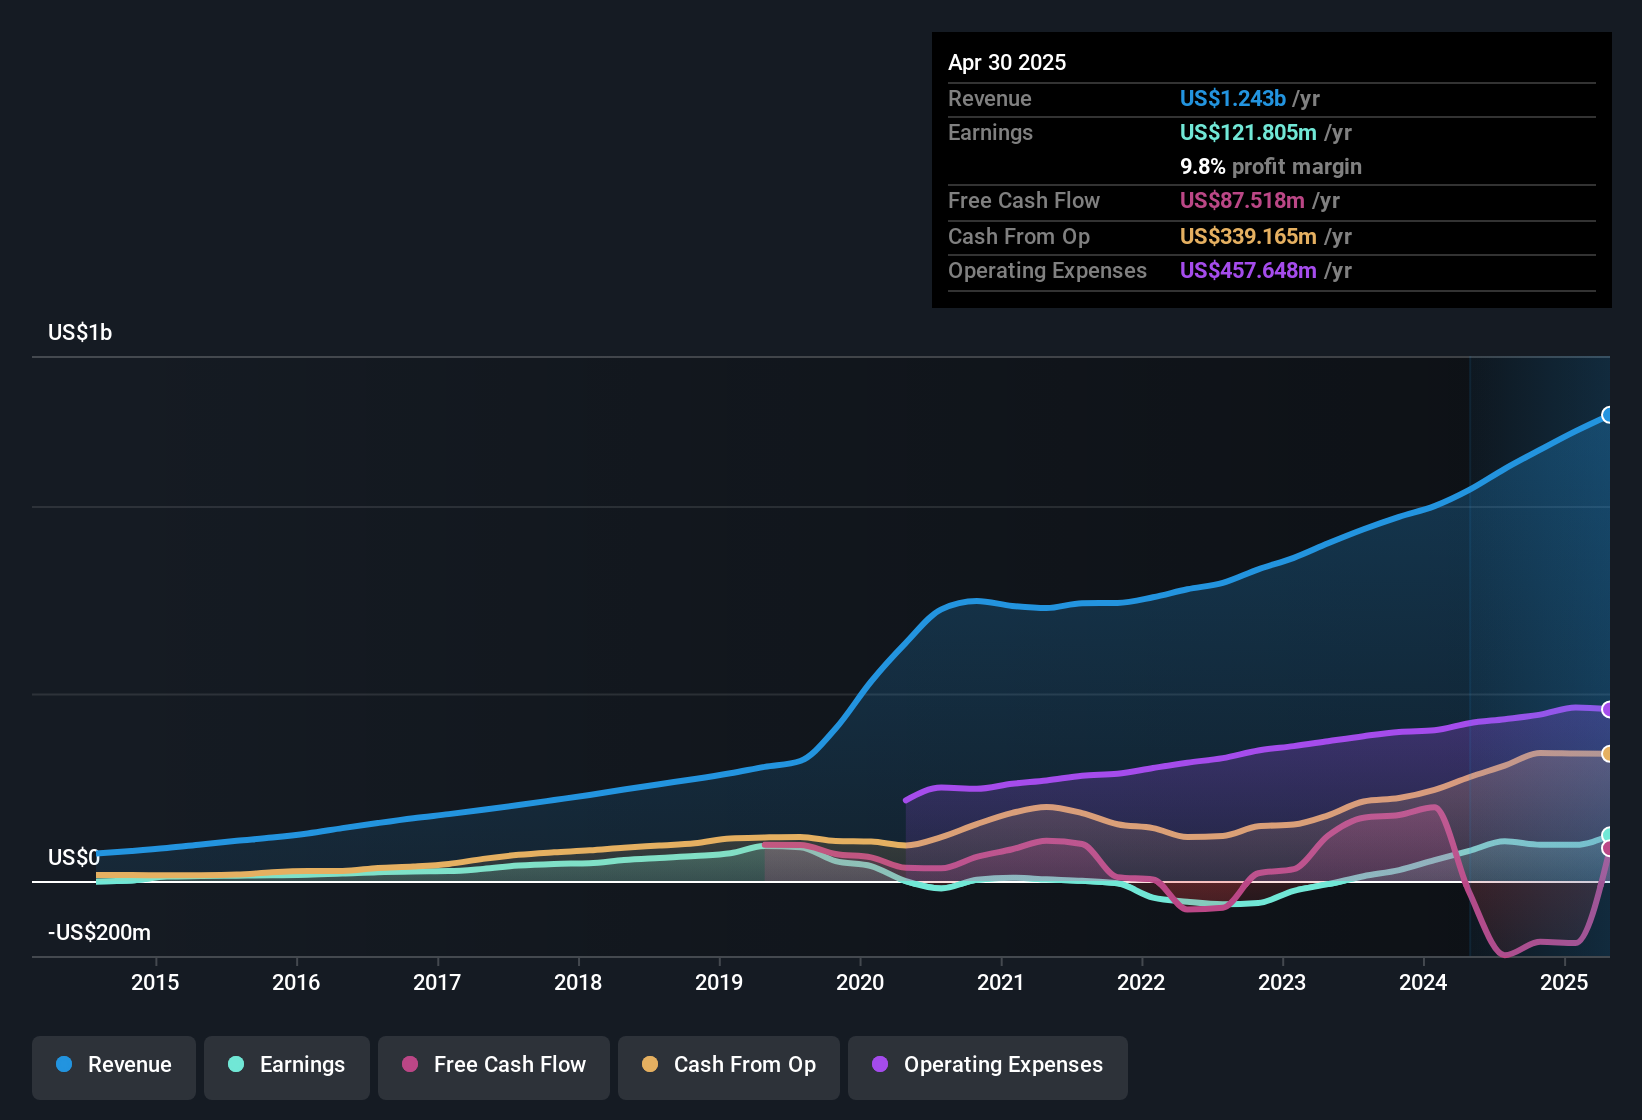This screenshot has height=1120, width=1642.
Task: Toggle the Earnings legend series
Action: (x=287, y=1067)
